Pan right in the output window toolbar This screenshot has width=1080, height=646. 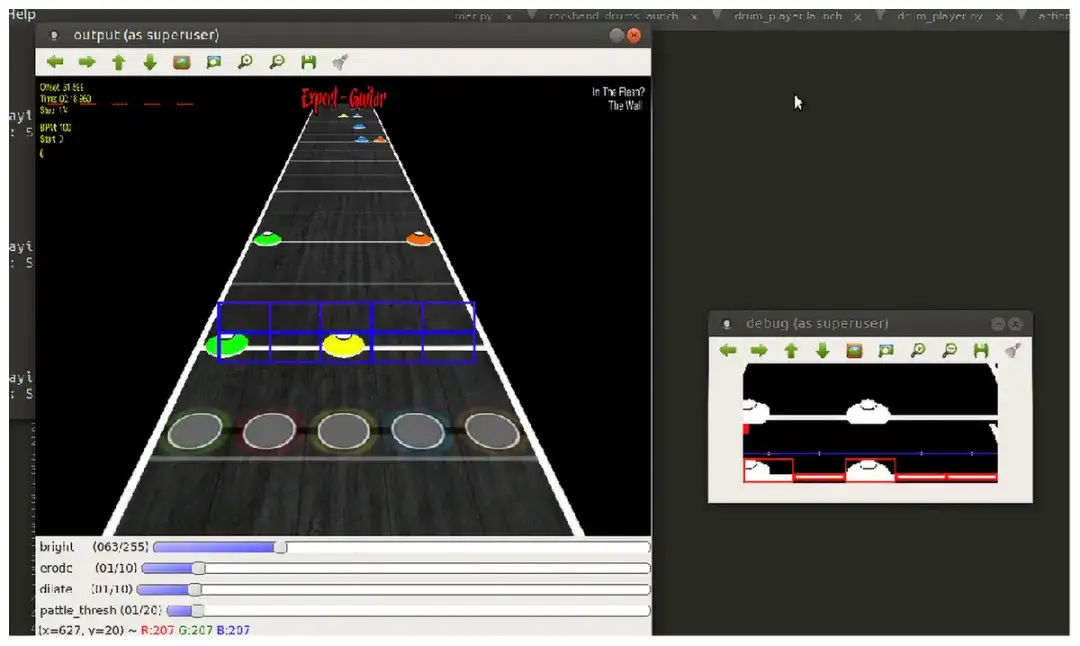pyautogui.click(x=87, y=62)
